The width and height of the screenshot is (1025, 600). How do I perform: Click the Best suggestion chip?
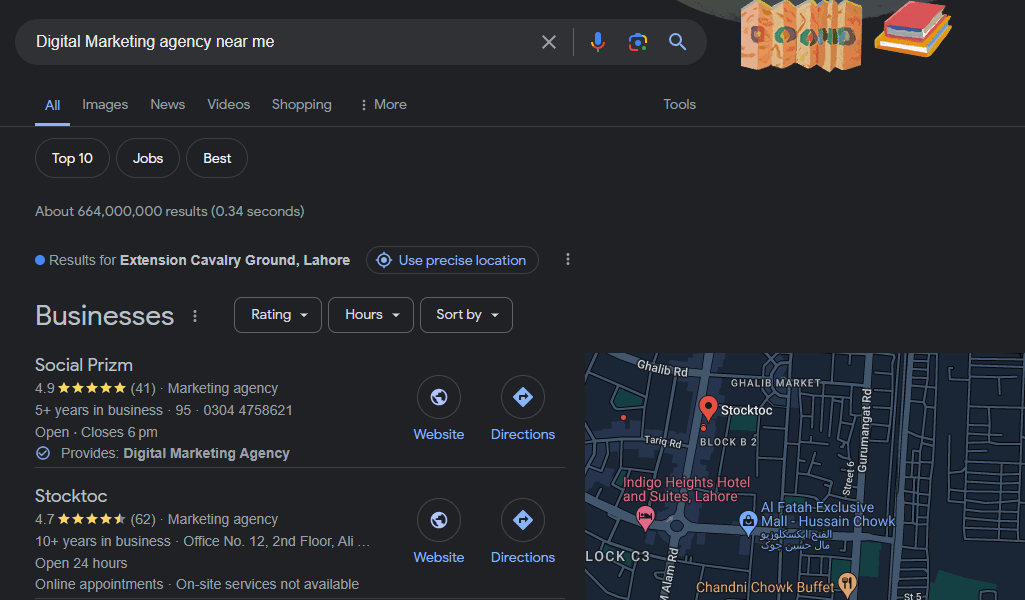click(217, 158)
